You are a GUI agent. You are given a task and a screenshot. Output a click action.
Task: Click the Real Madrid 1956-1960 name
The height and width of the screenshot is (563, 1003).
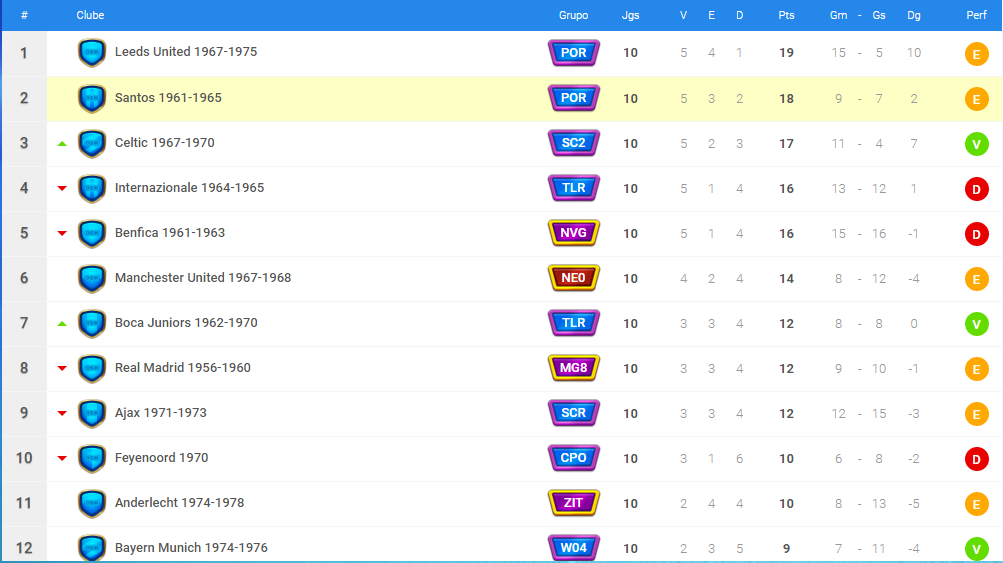(183, 367)
